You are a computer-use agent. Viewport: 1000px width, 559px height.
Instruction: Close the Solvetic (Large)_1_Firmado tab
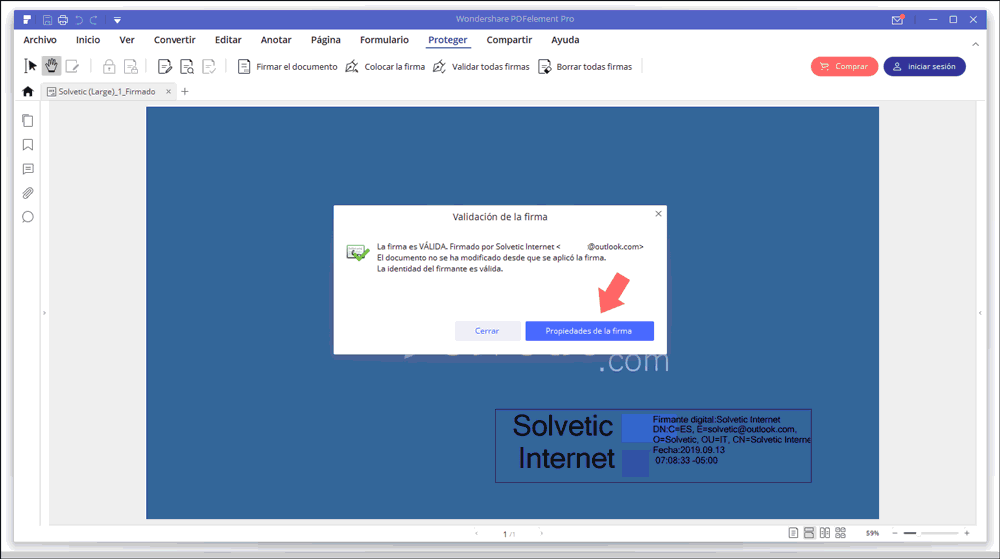168,92
